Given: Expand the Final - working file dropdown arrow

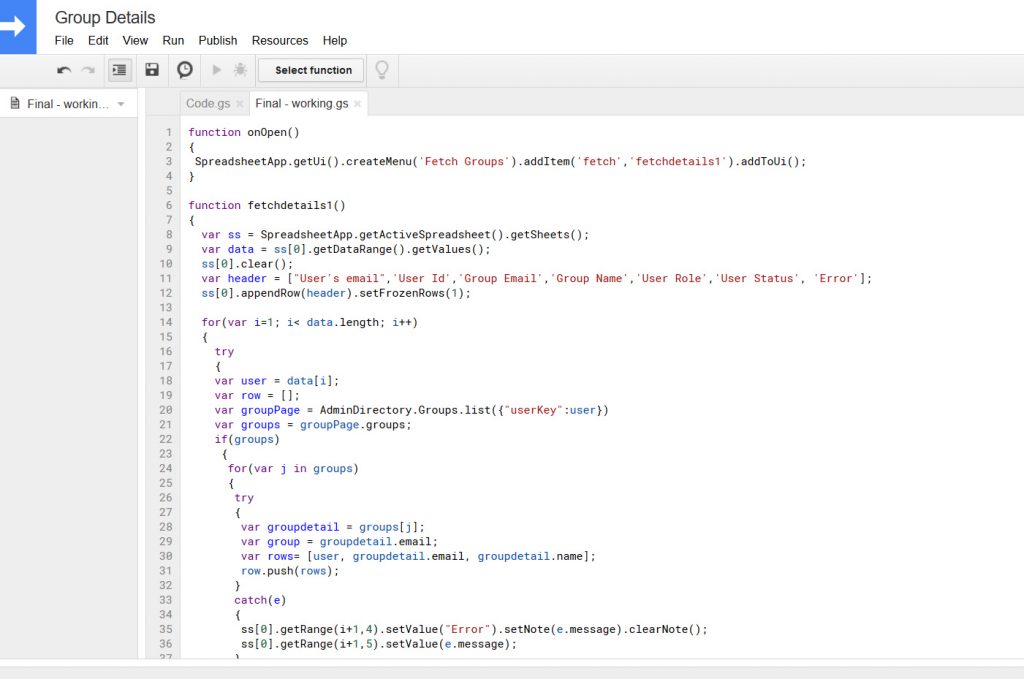Looking at the screenshot, I should 121,104.
